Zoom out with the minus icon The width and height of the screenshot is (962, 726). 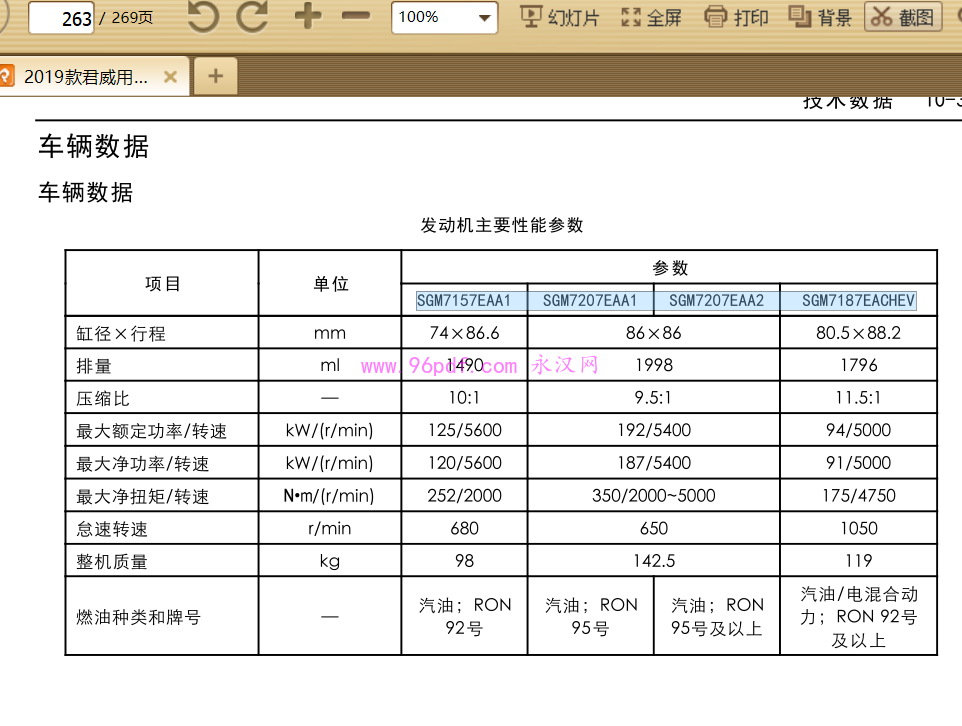point(355,17)
